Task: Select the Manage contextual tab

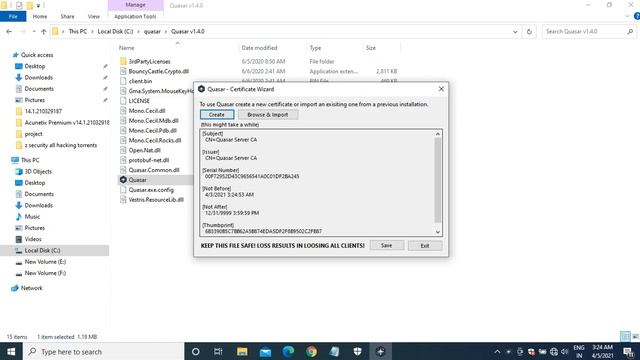Action: [x=136, y=5]
